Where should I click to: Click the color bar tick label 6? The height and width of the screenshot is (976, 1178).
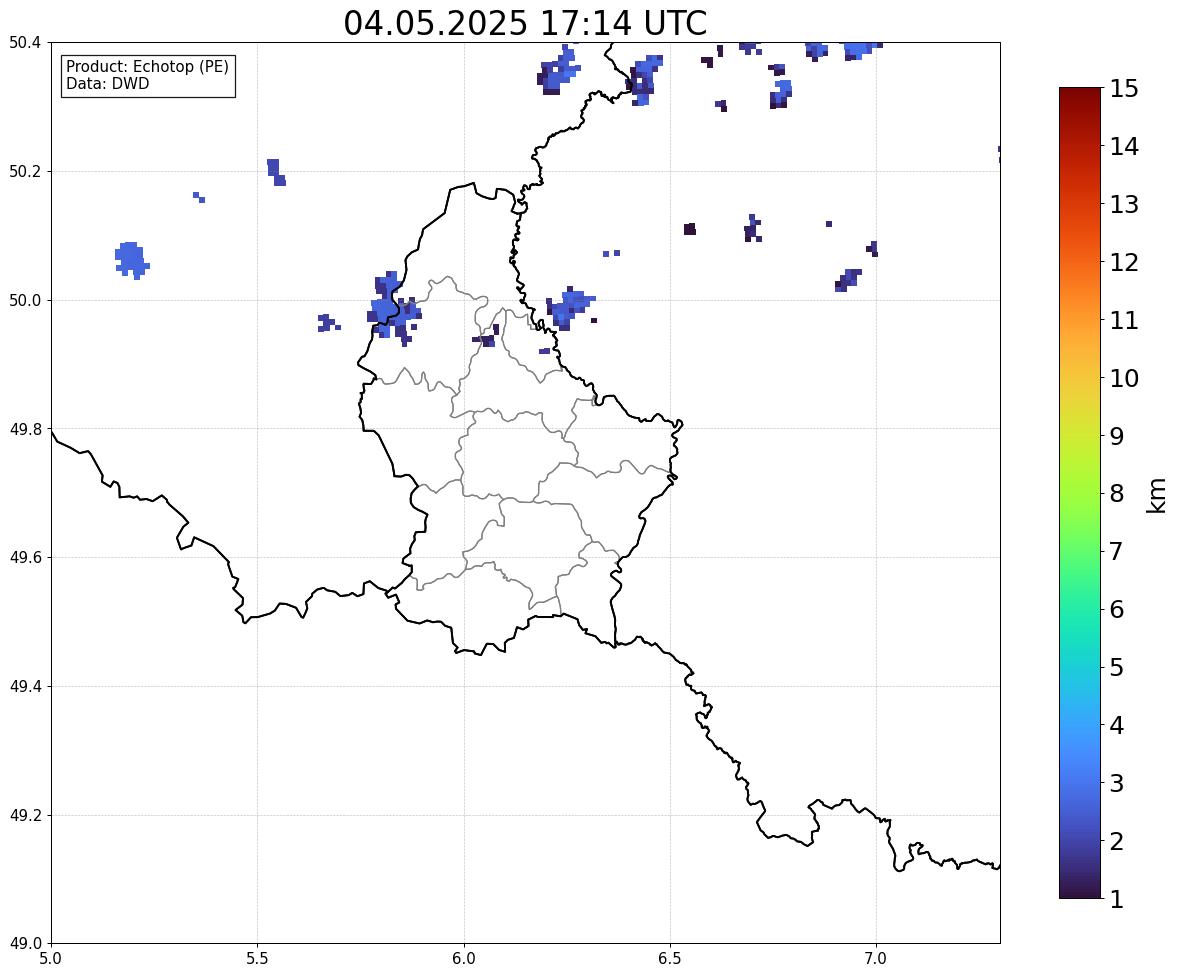(x=1117, y=609)
